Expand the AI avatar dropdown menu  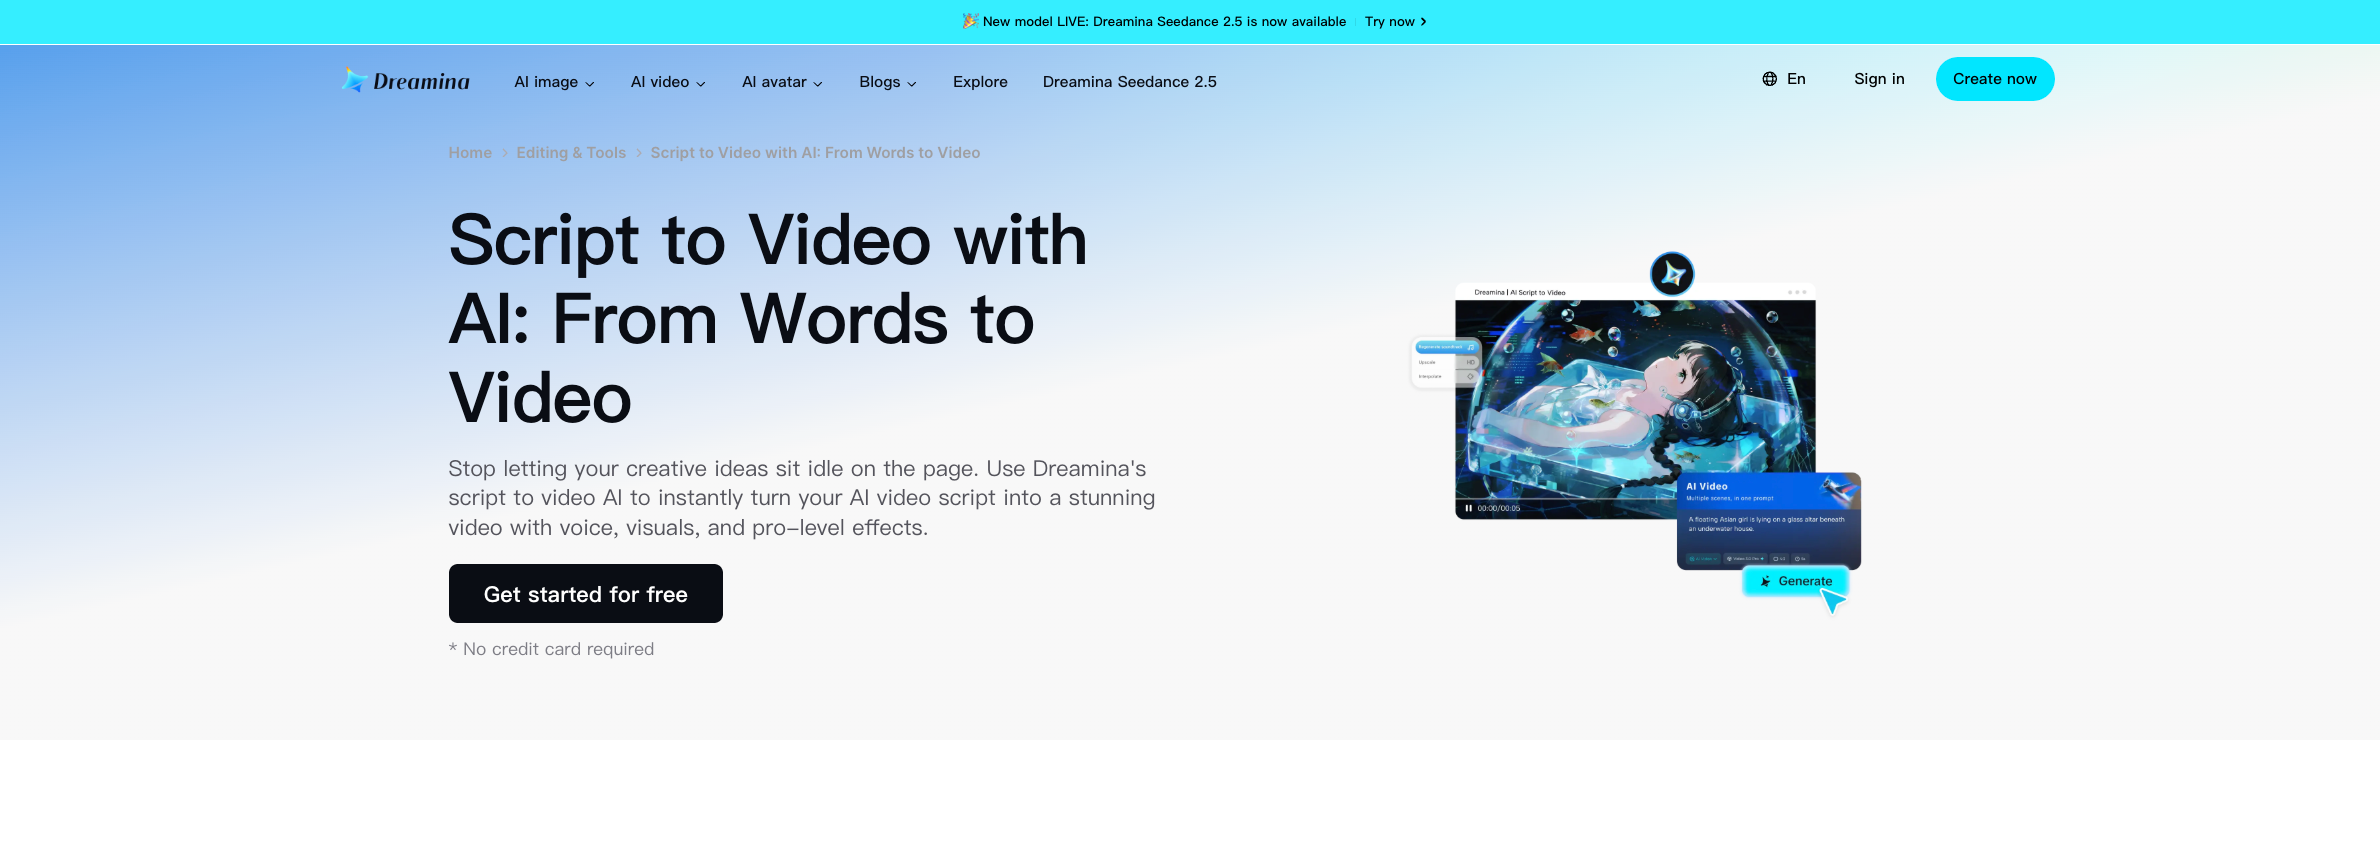[782, 82]
